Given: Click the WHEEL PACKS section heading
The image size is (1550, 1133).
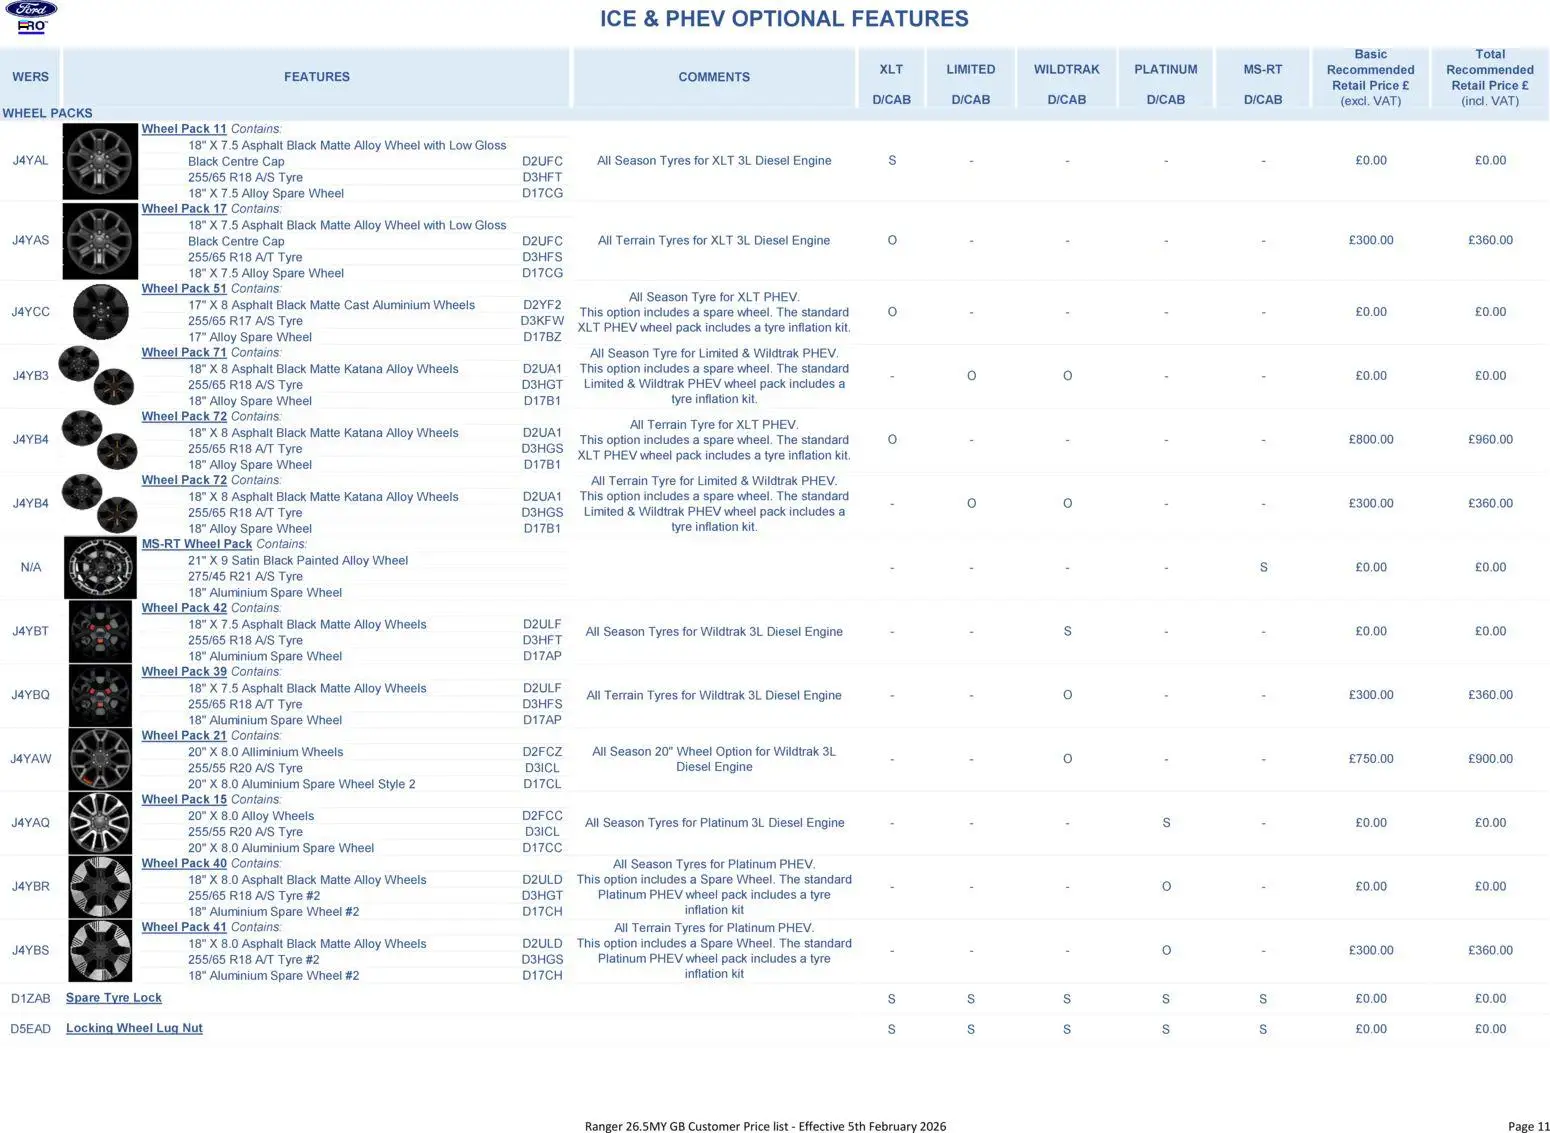Looking at the screenshot, I should pos(47,113).
